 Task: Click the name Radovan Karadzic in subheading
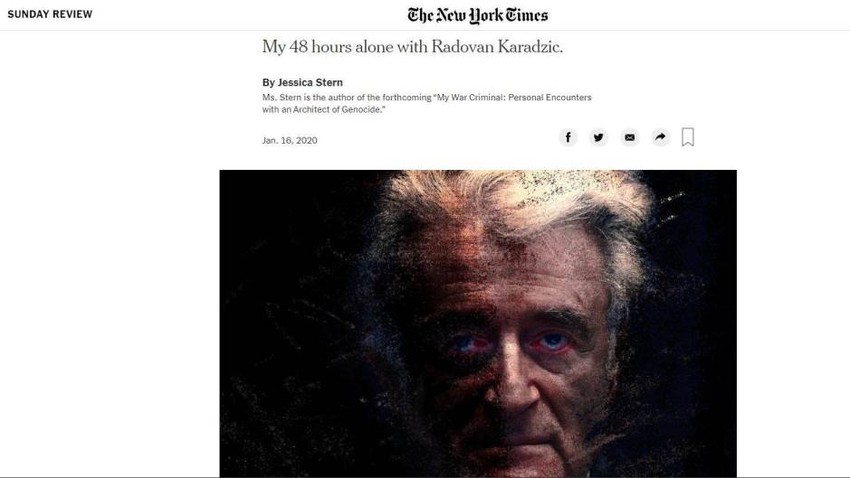(x=497, y=47)
